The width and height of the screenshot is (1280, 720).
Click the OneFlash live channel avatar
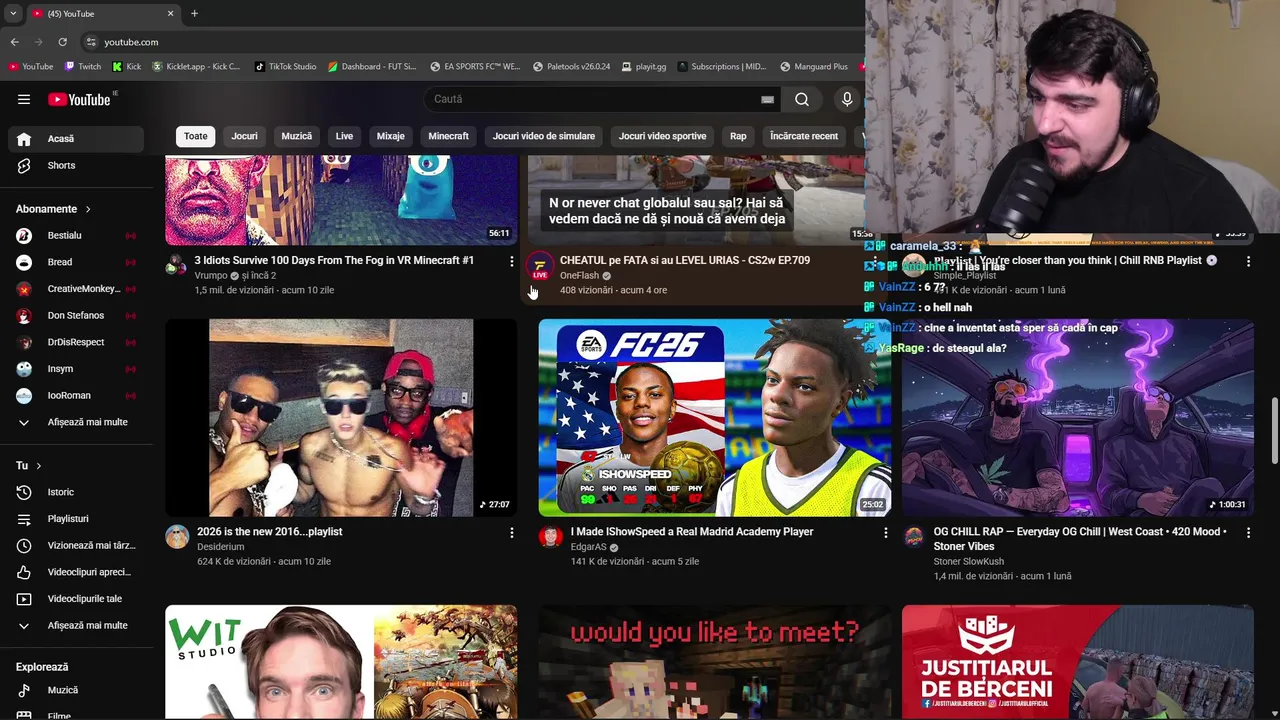coord(540,265)
